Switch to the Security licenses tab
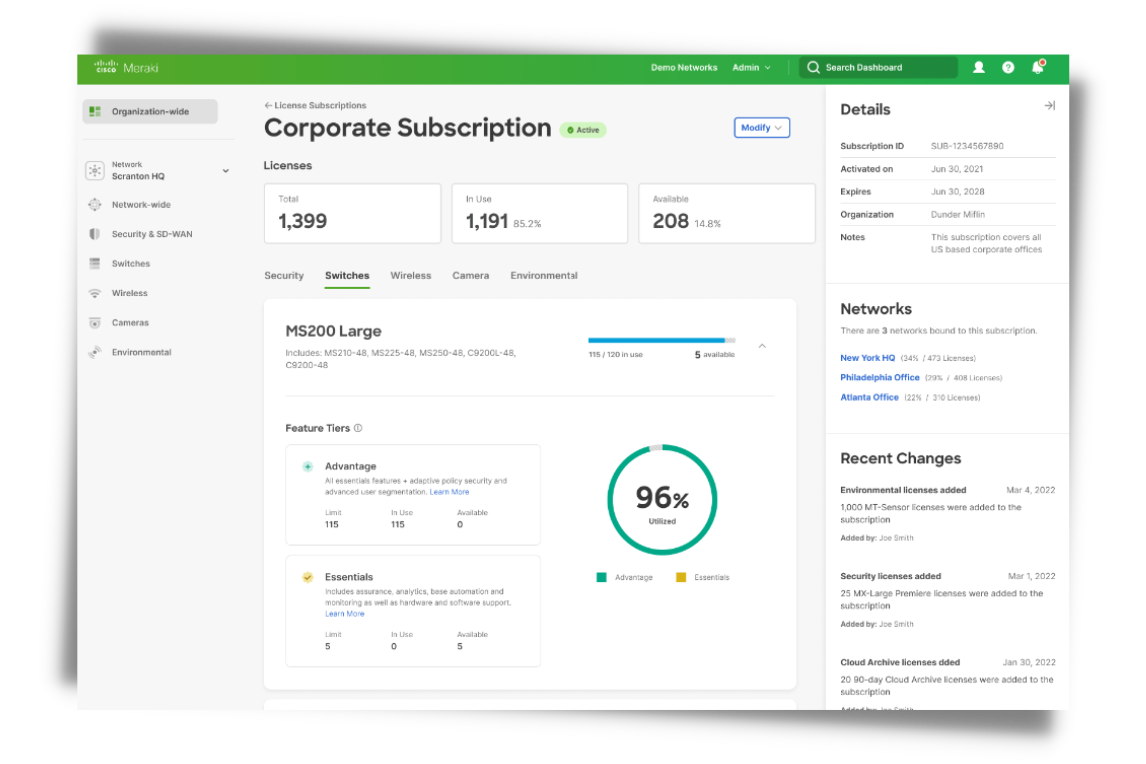The image size is (1146, 764). tap(284, 275)
